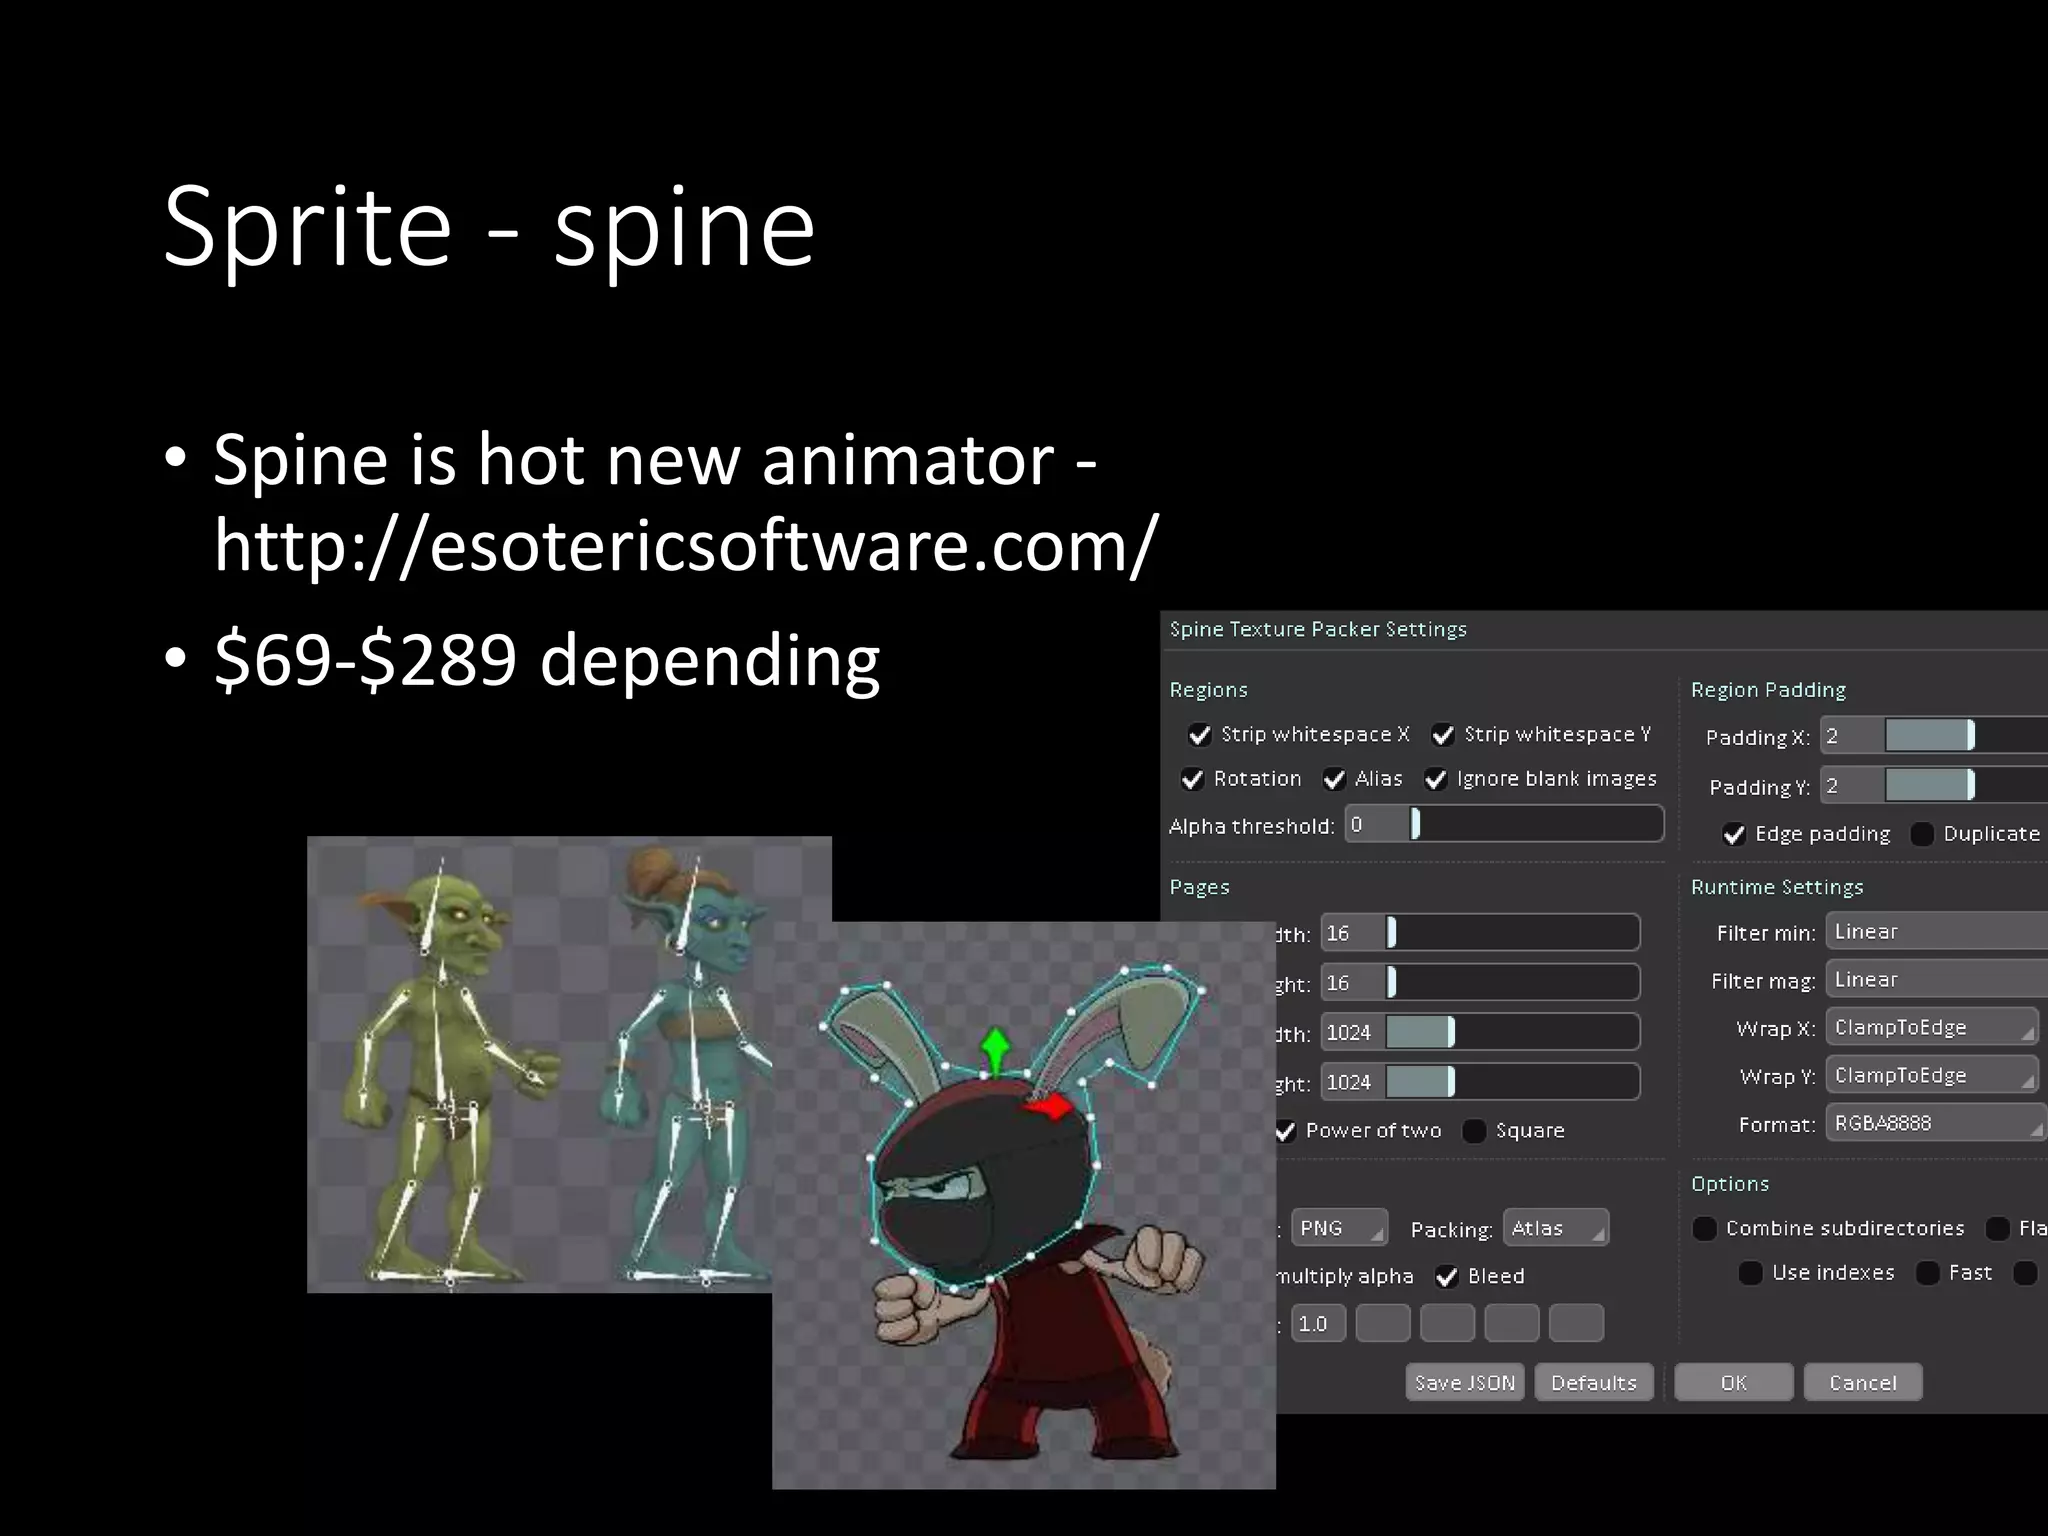Click the Defaults button
This screenshot has height=1536, width=2048.
pos(1593,1383)
